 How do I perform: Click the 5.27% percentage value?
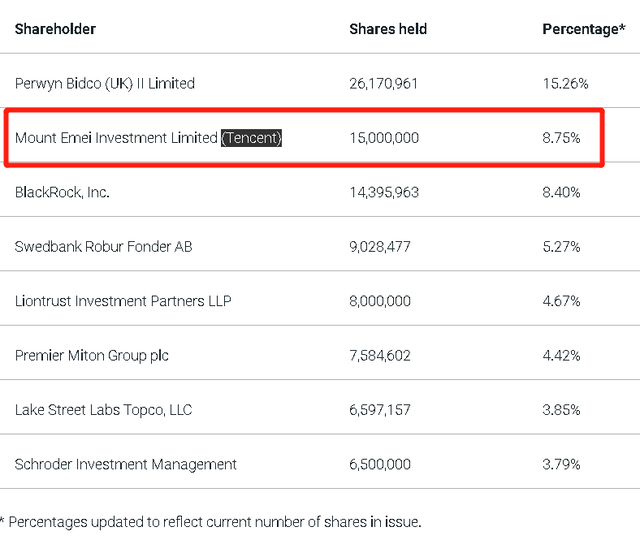(x=561, y=246)
